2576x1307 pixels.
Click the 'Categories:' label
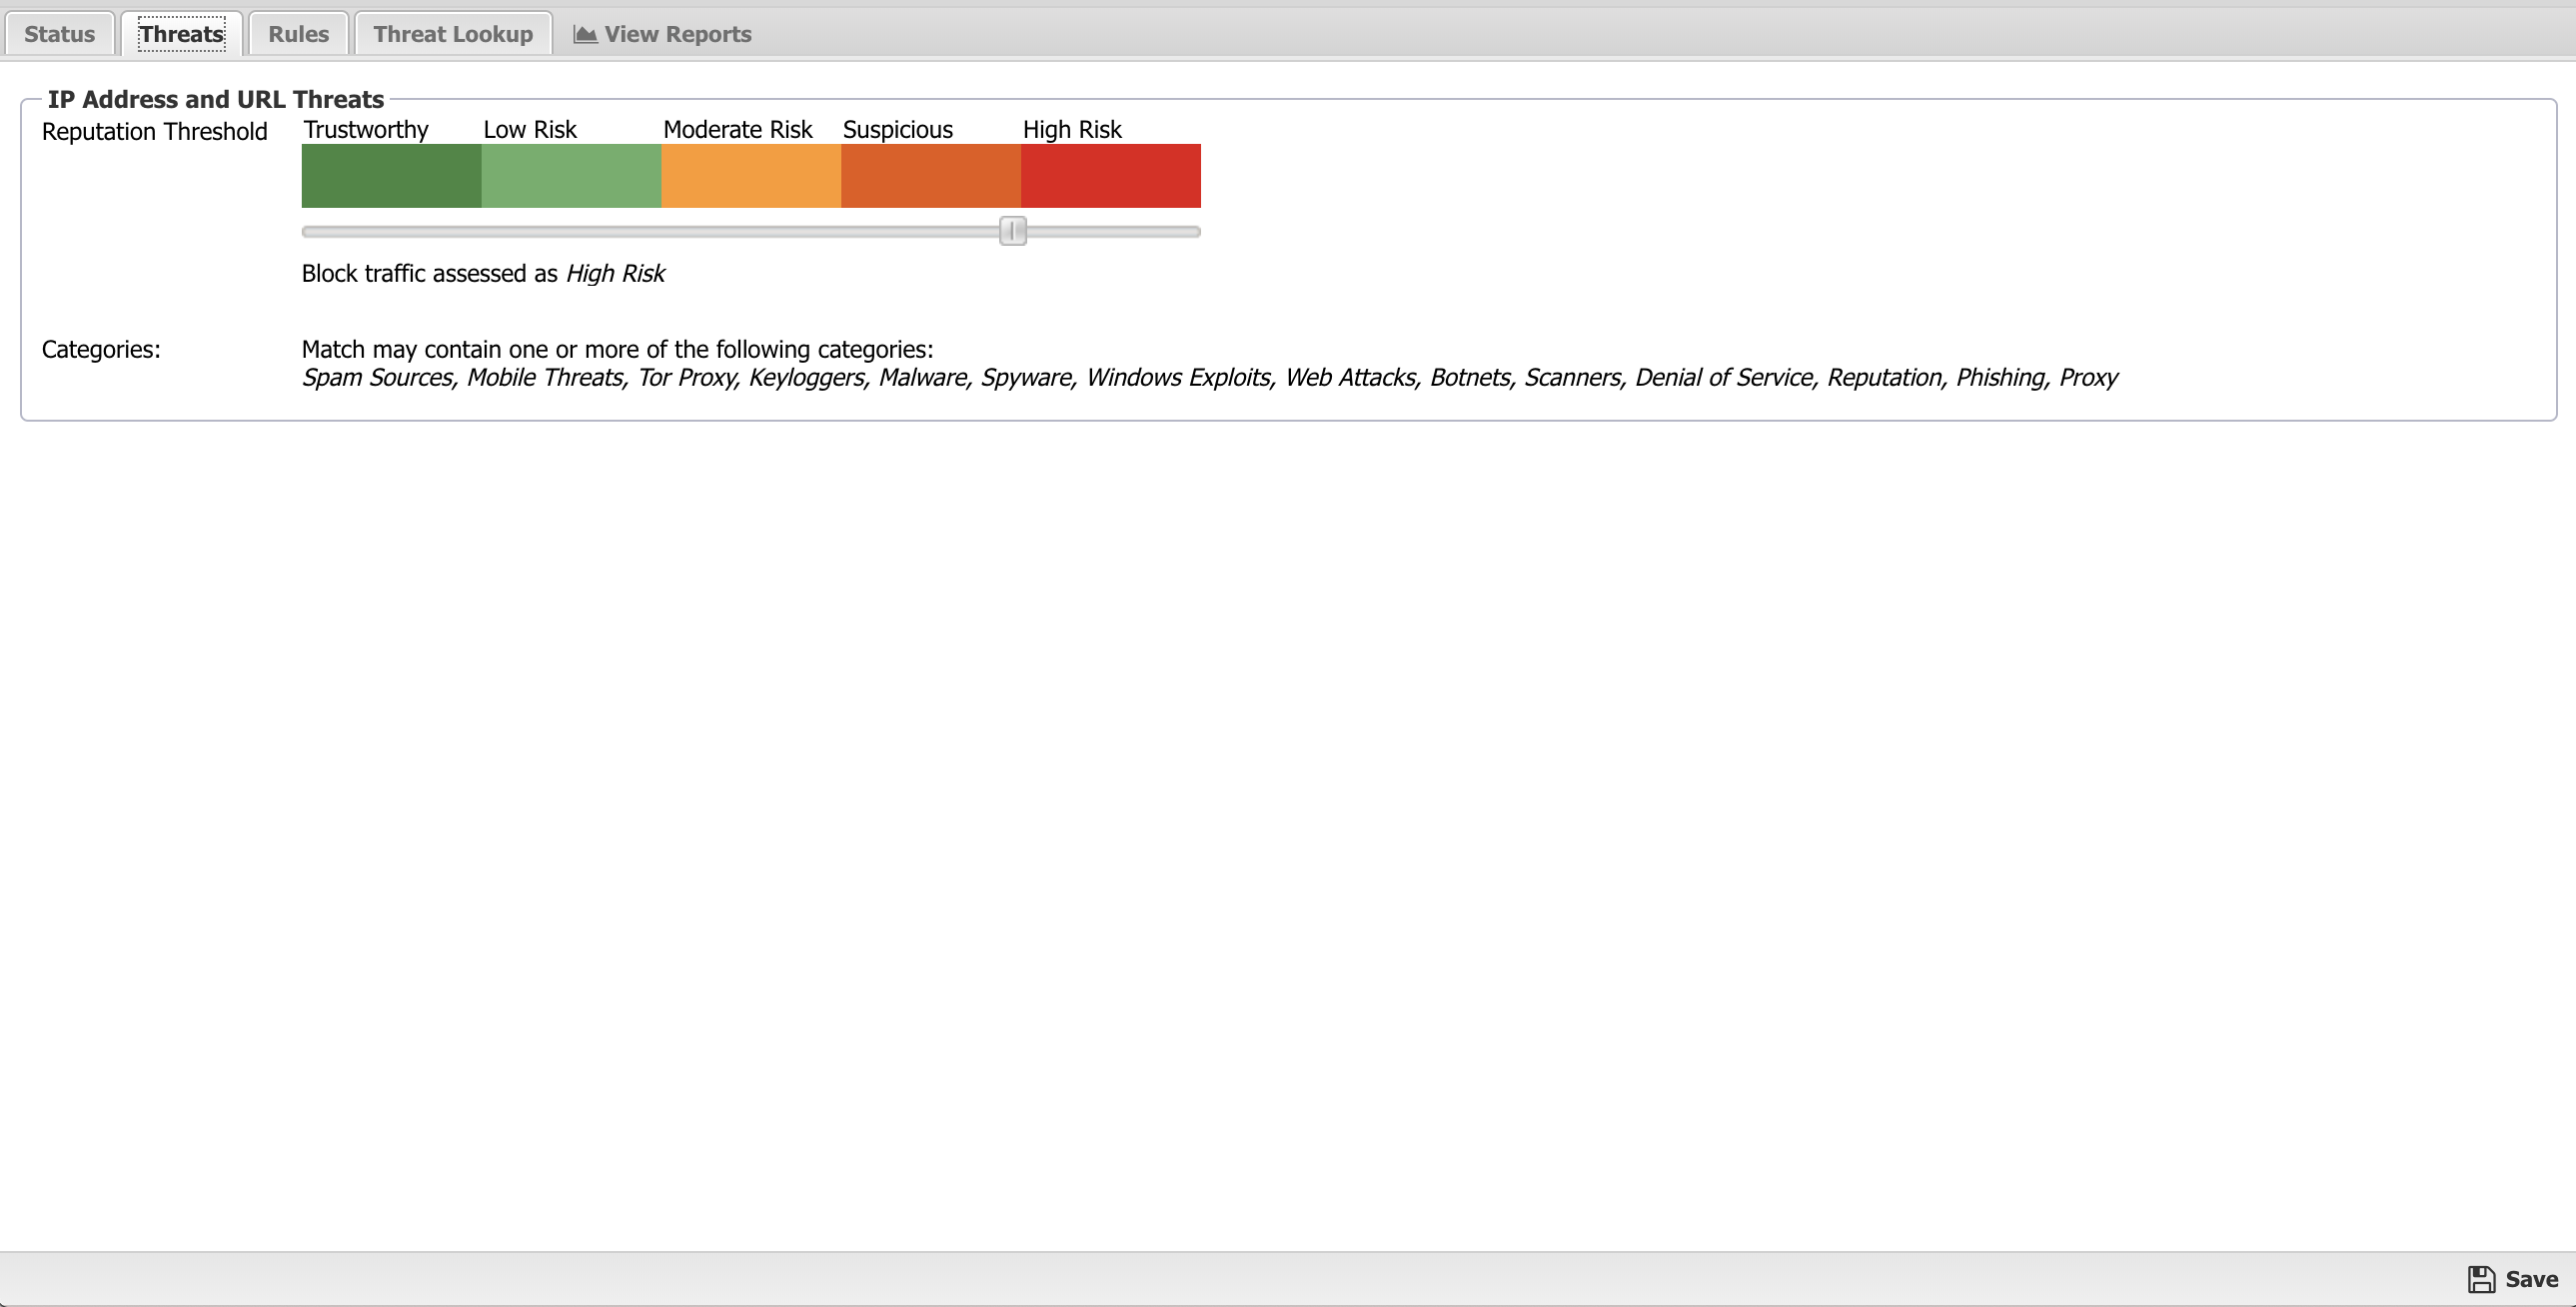pyautogui.click(x=101, y=350)
